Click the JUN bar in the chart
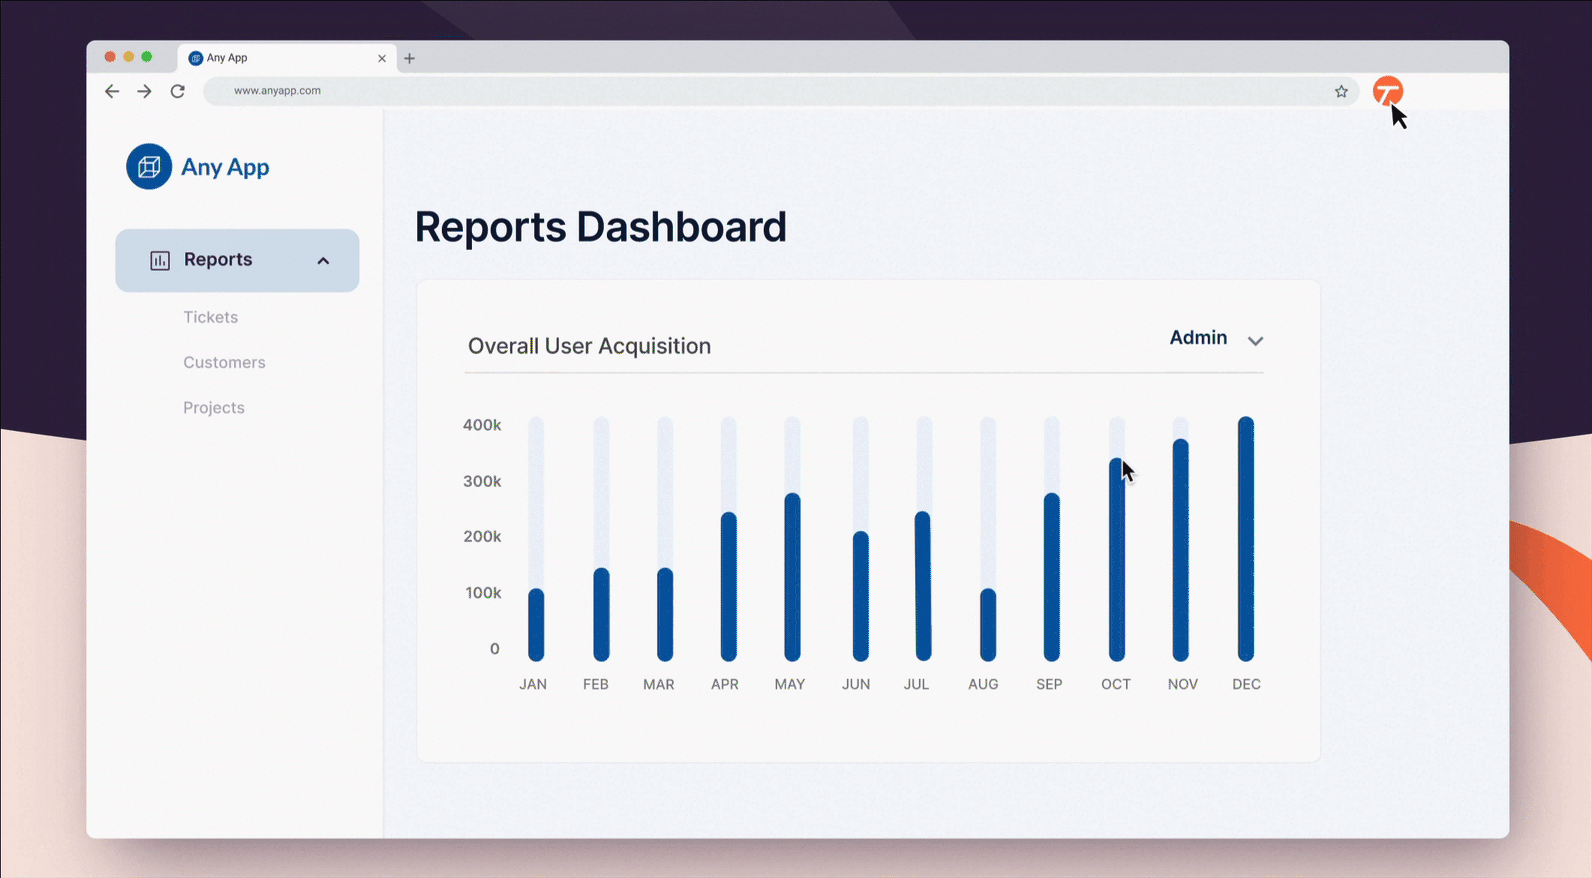Image resolution: width=1592 pixels, height=878 pixels. (861, 596)
